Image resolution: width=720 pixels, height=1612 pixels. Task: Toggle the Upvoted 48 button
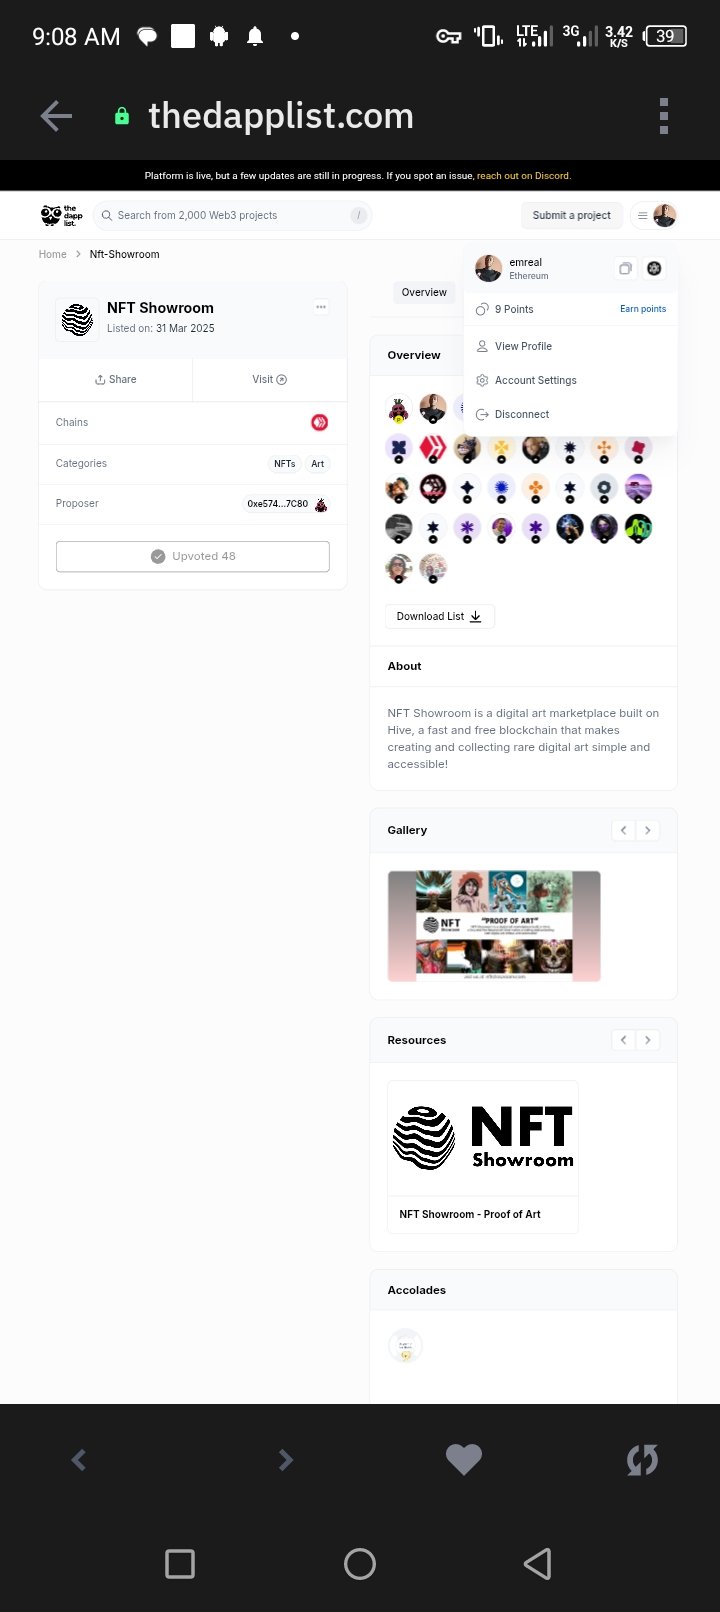pos(193,556)
